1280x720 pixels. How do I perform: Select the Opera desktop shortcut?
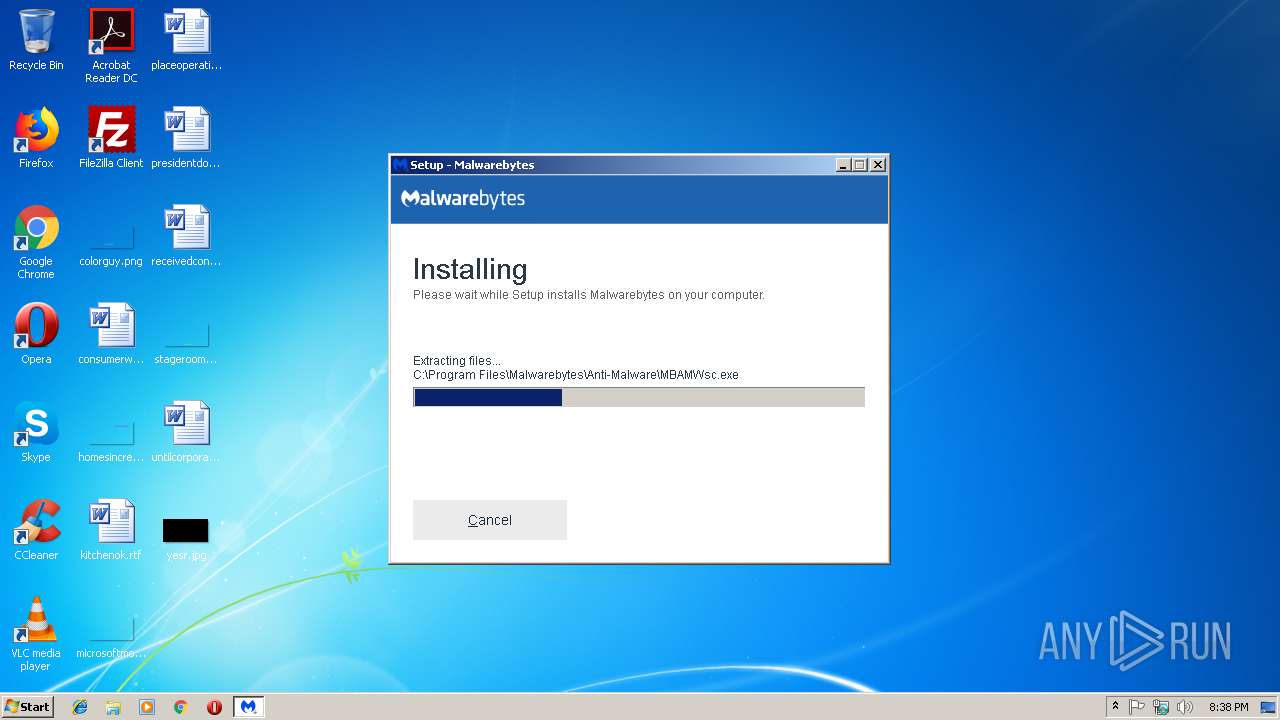coord(36,334)
